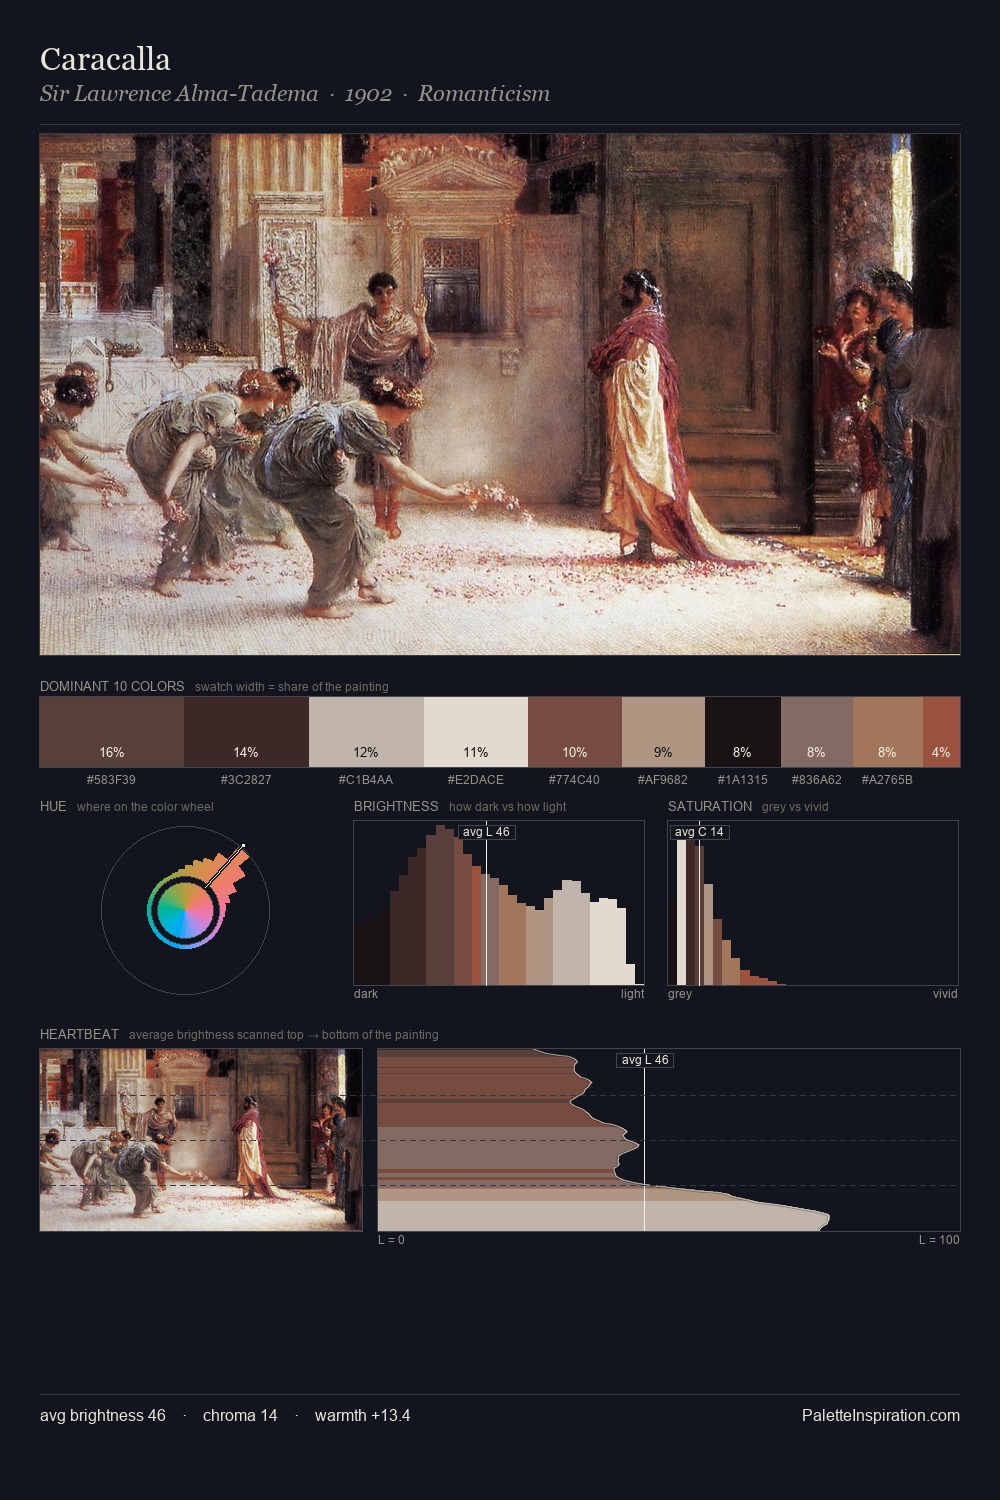Click the hex label #E2DACE
Screen dimensions: 1000x1500
click(x=476, y=779)
